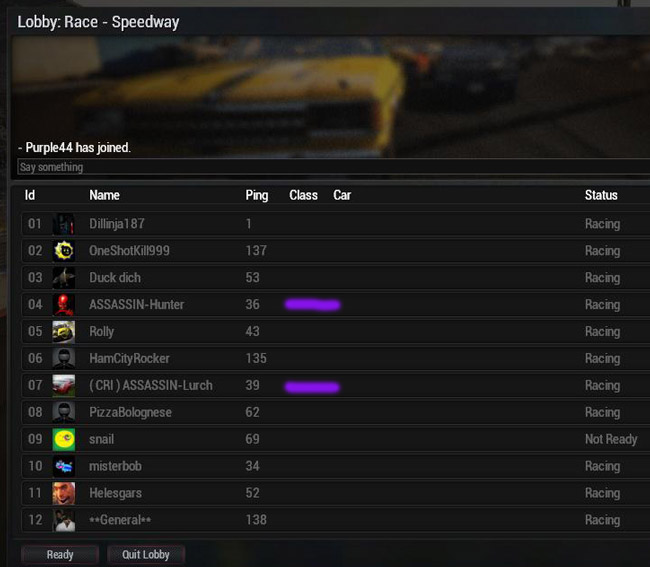Select the Duck dich player row

(336, 278)
